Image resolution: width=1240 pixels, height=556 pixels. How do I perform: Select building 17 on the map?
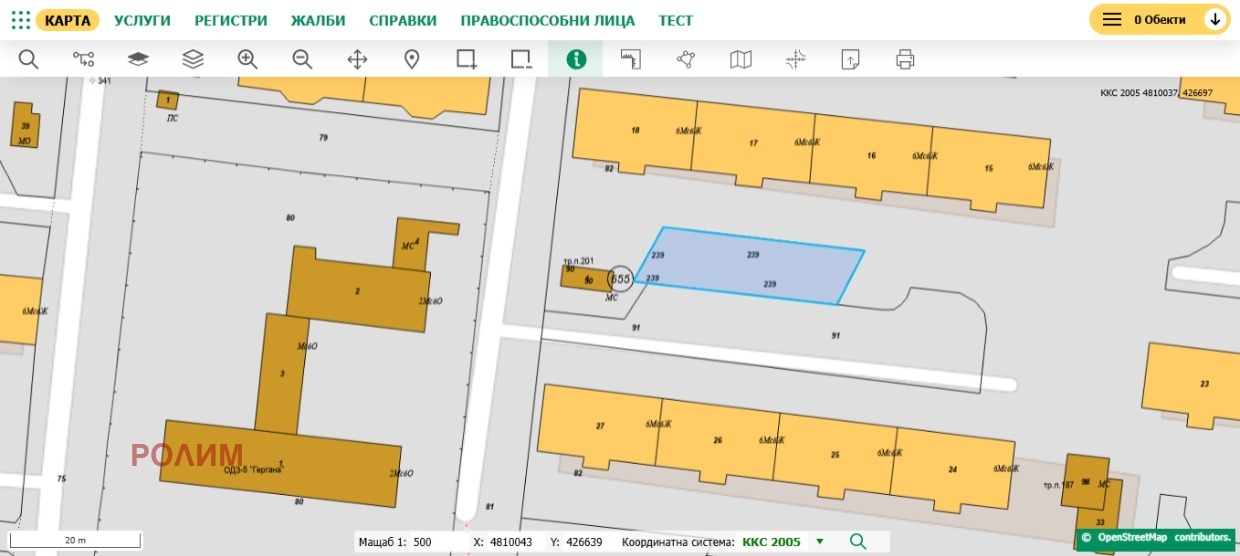[752, 144]
